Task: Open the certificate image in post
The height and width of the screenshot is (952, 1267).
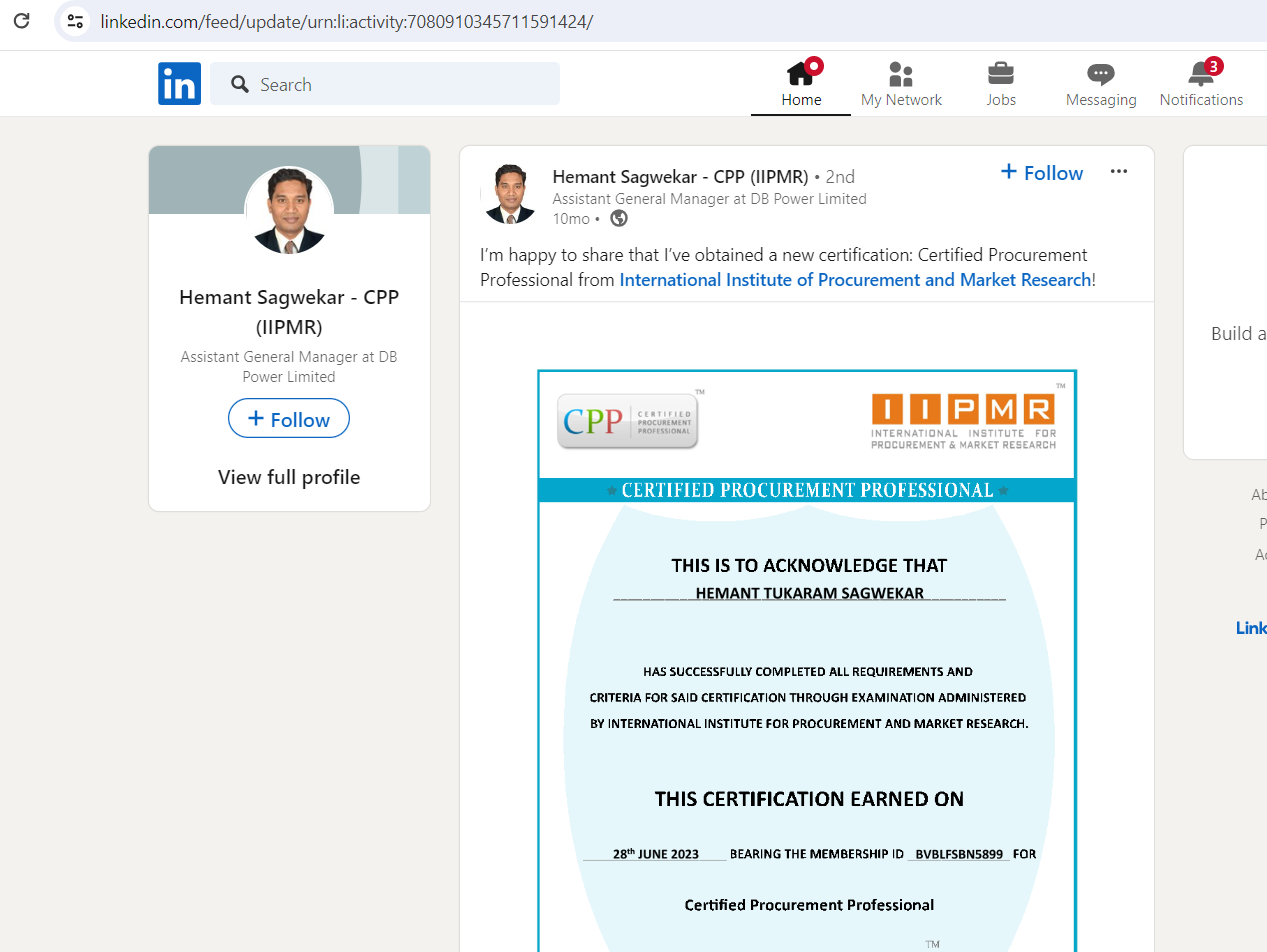Action: pos(807,661)
